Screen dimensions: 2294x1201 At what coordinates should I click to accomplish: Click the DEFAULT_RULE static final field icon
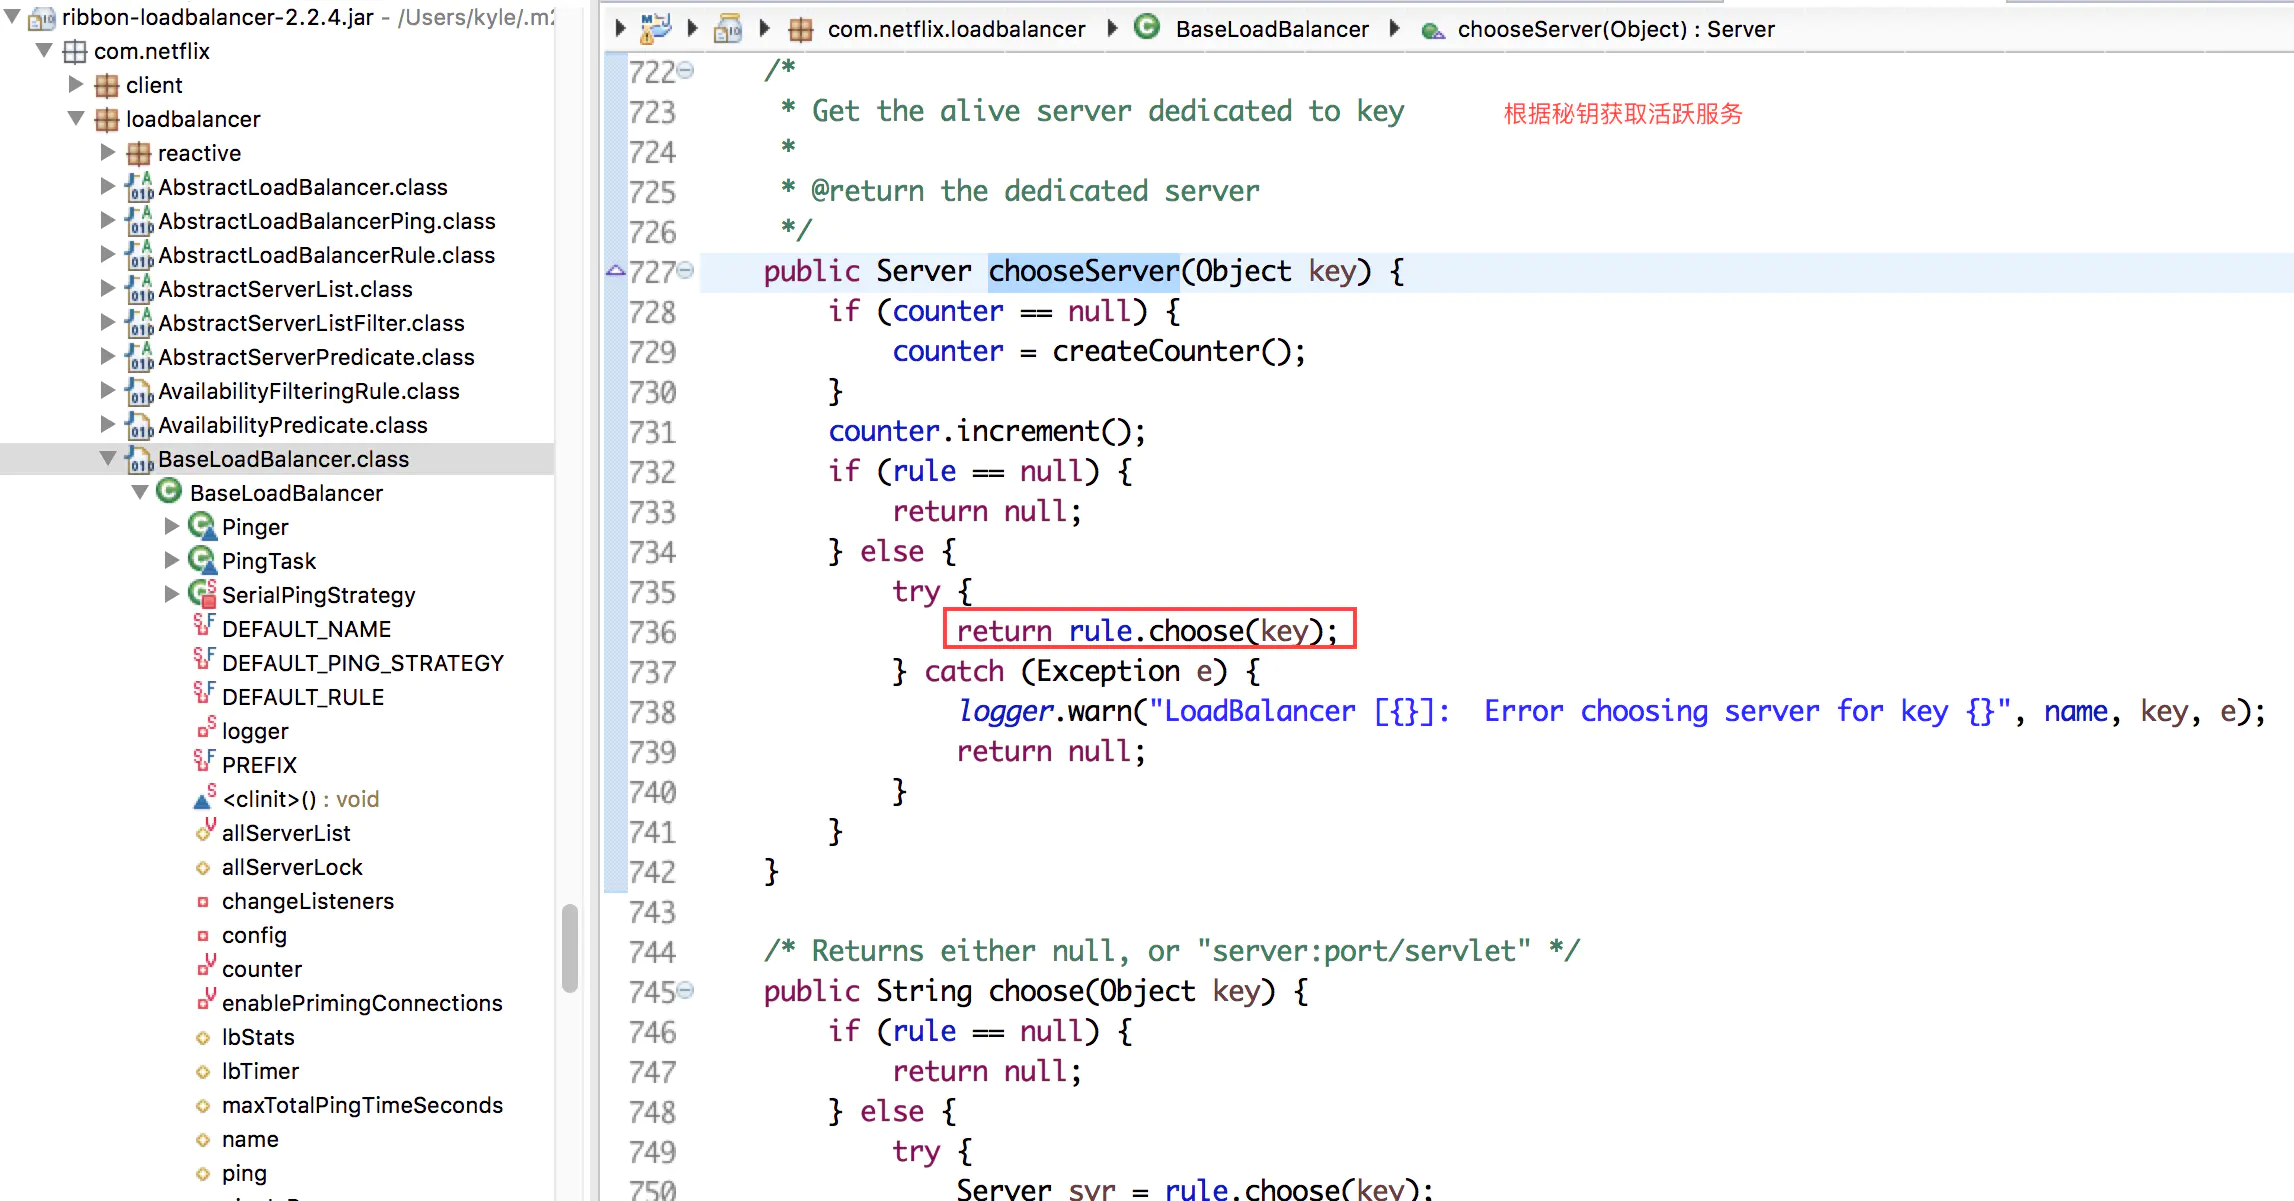[x=204, y=695]
